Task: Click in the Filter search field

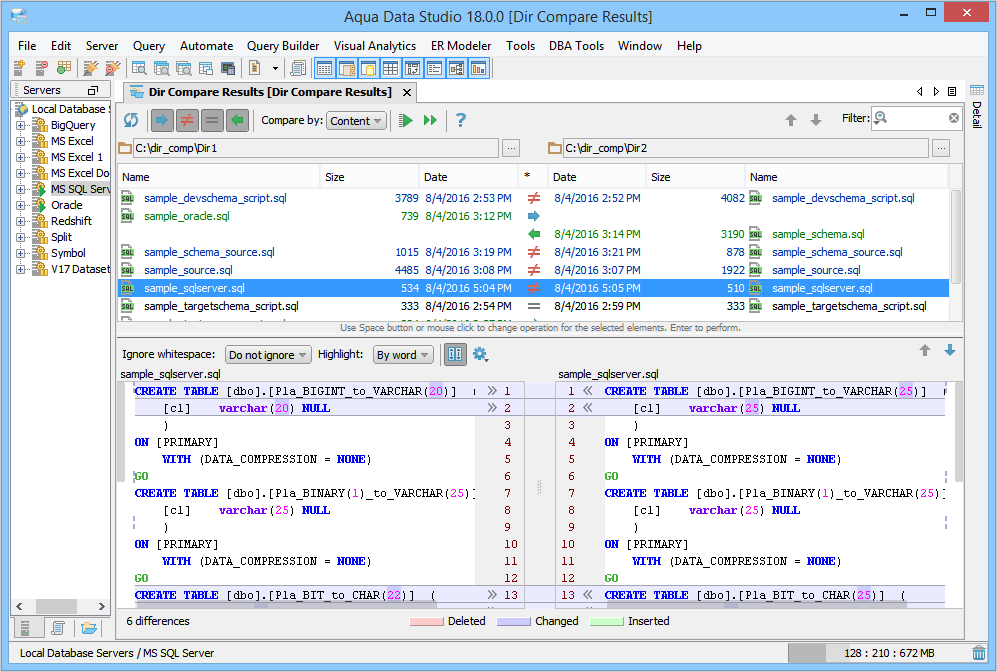Action: tap(917, 119)
